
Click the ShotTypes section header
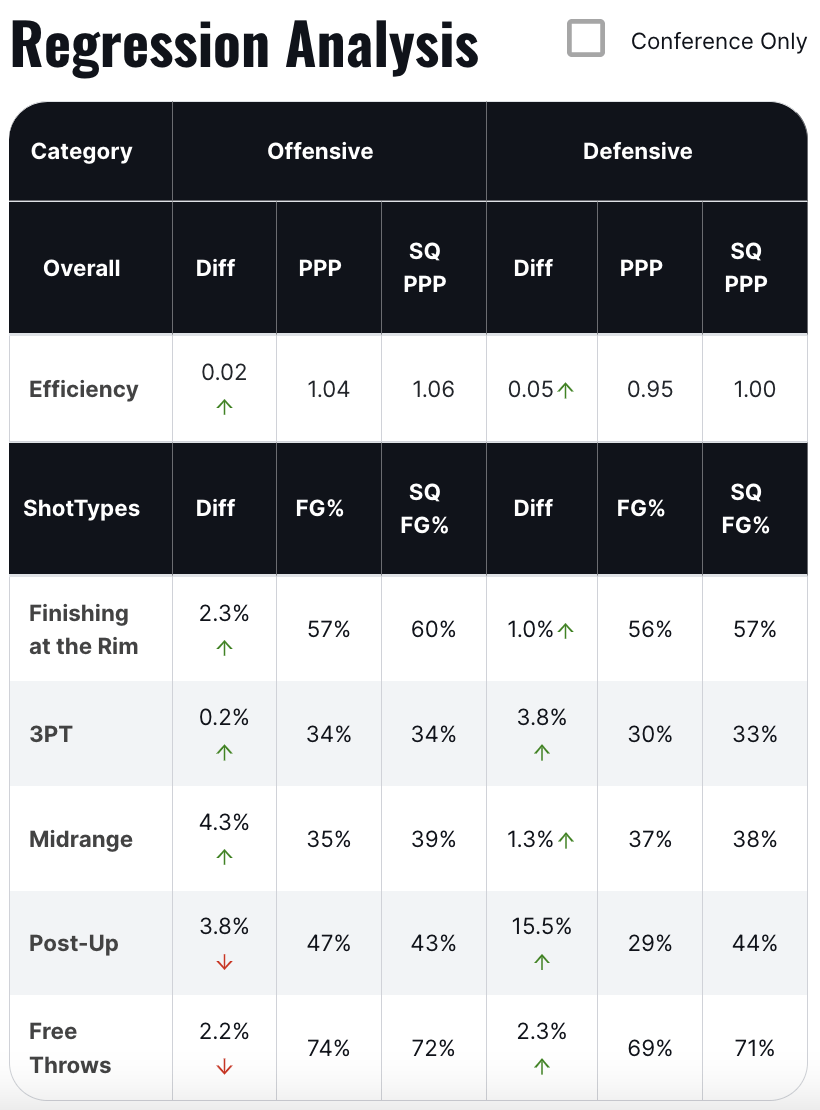coord(81,508)
